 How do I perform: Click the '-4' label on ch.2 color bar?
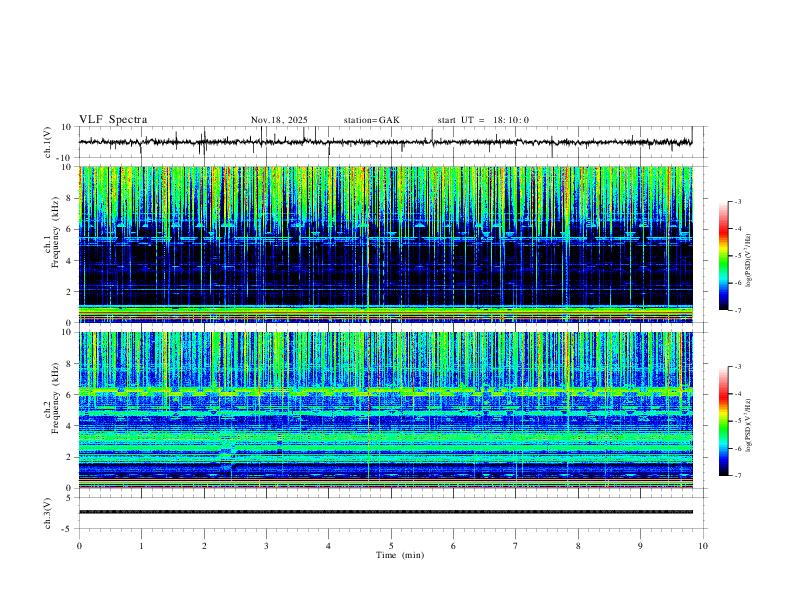(x=737, y=394)
